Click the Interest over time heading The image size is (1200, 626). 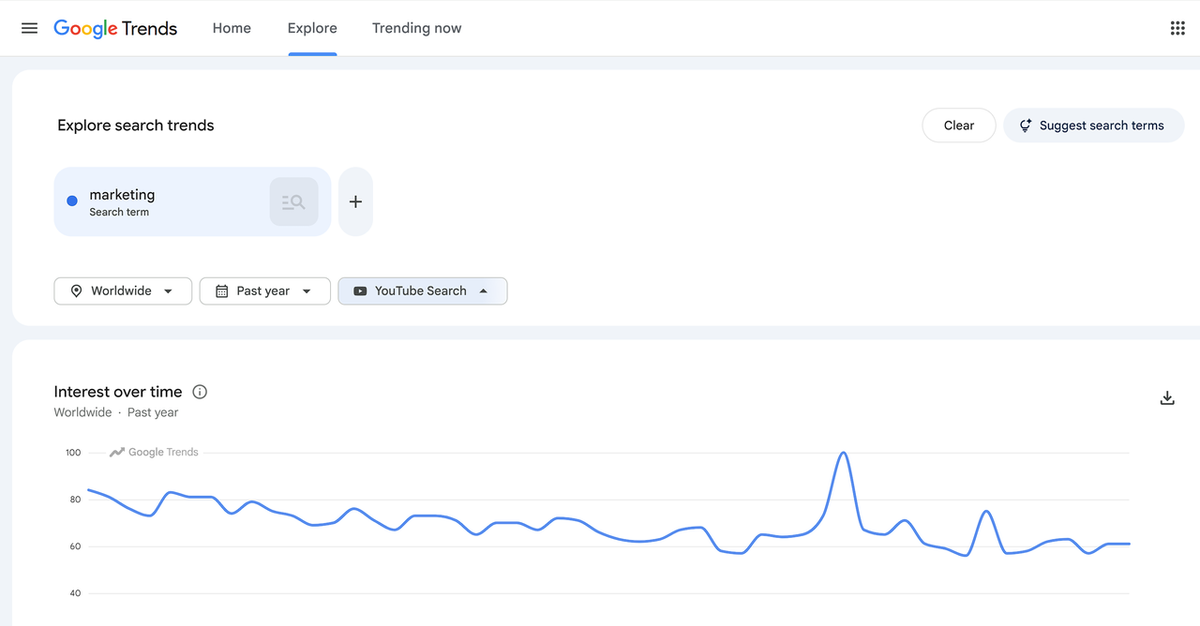tap(118, 392)
